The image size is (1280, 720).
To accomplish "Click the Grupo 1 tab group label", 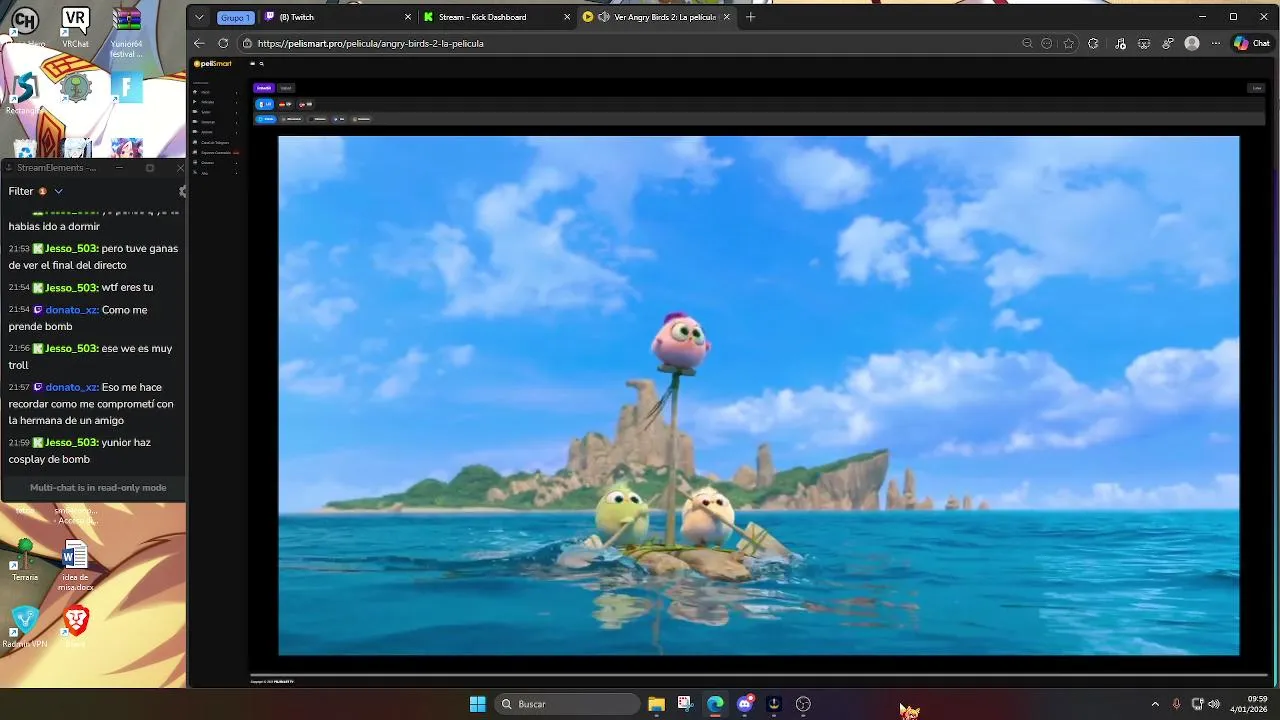I will pyautogui.click(x=235, y=17).
